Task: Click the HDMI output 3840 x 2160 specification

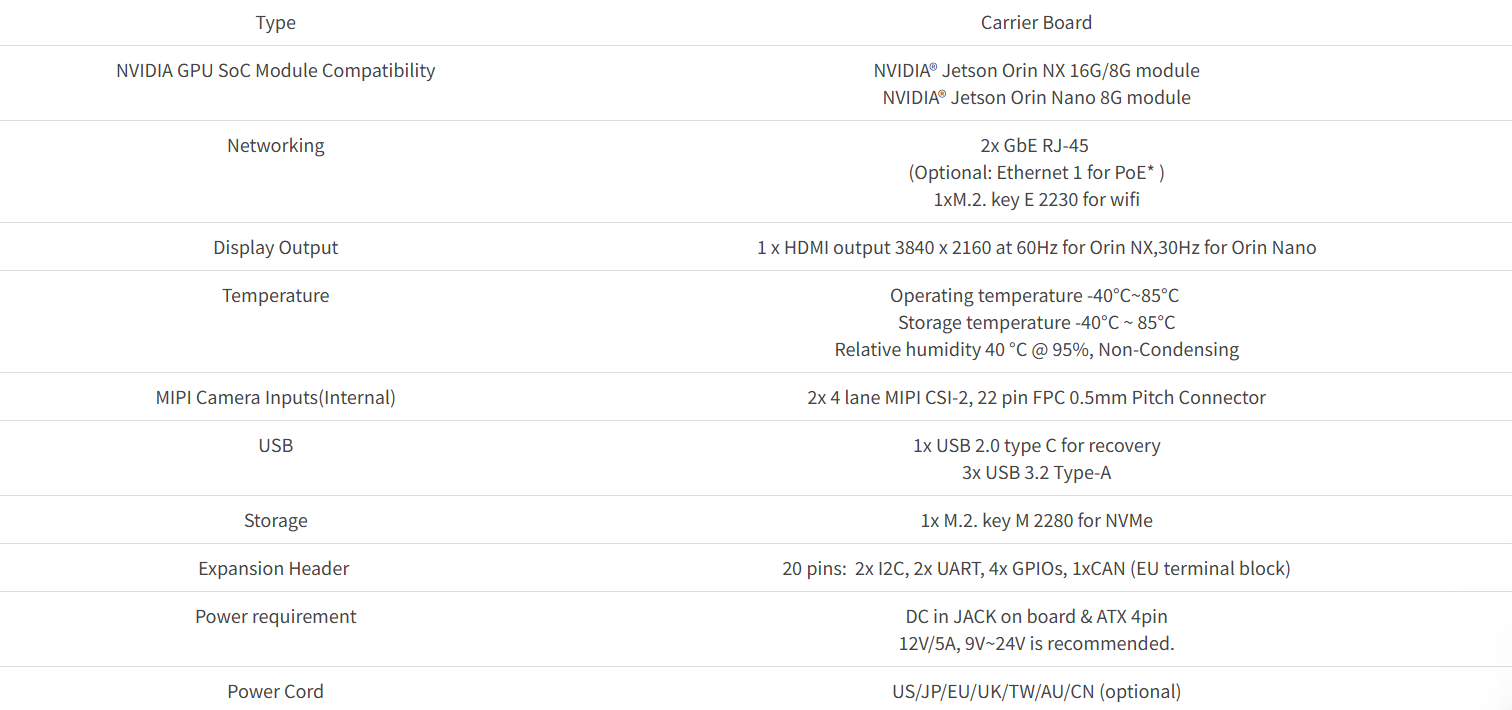Action: (1036, 248)
